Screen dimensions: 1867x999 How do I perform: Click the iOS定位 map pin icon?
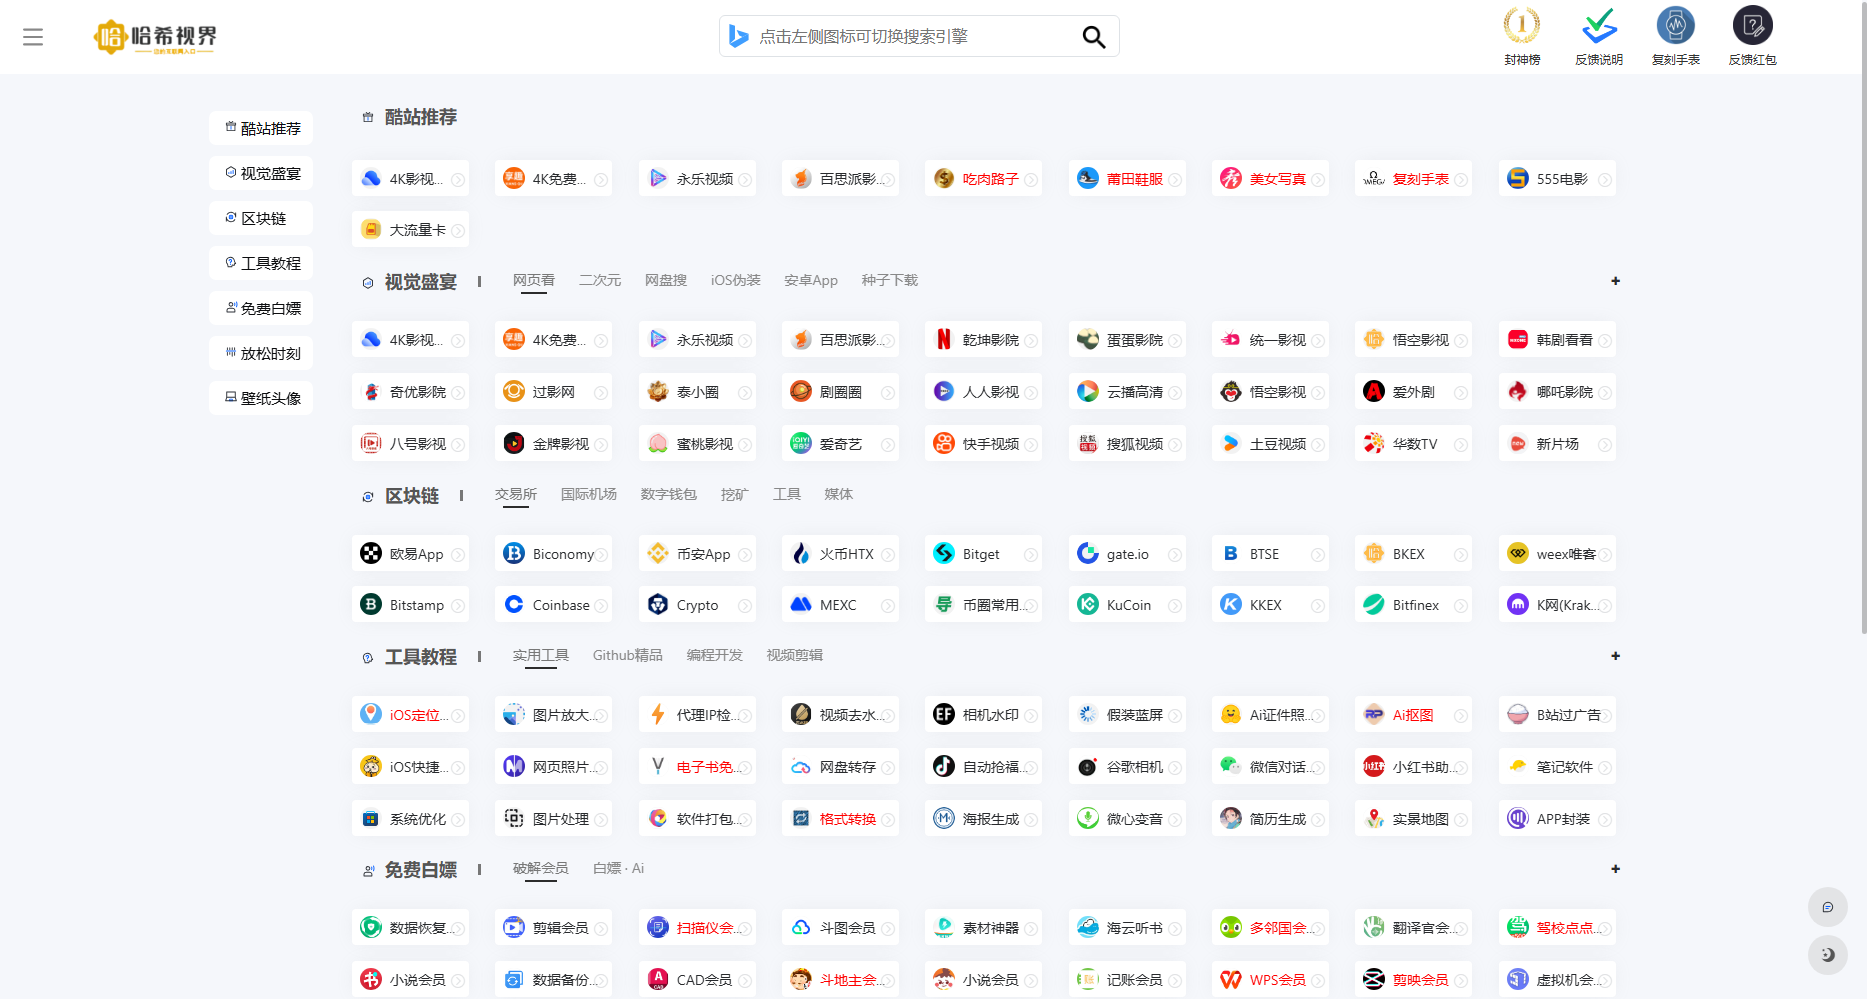click(x=371, y=715)
